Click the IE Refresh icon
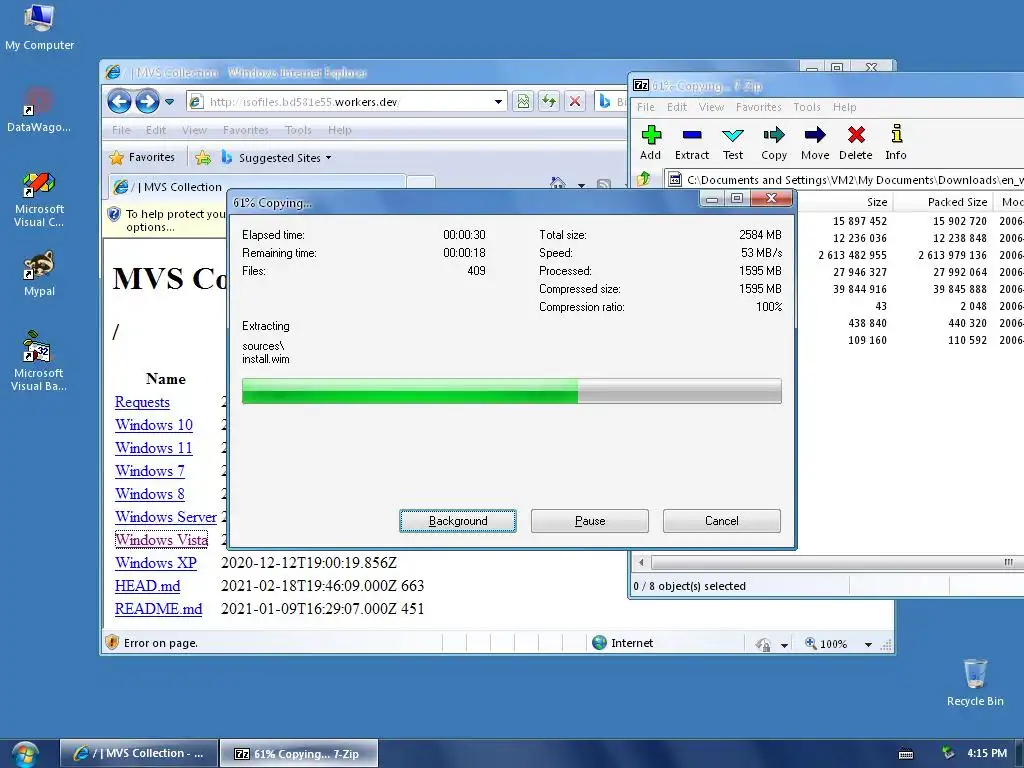The width and height of the screenshot is (1024, 768). pyautogui.click(x=549, y=101)
